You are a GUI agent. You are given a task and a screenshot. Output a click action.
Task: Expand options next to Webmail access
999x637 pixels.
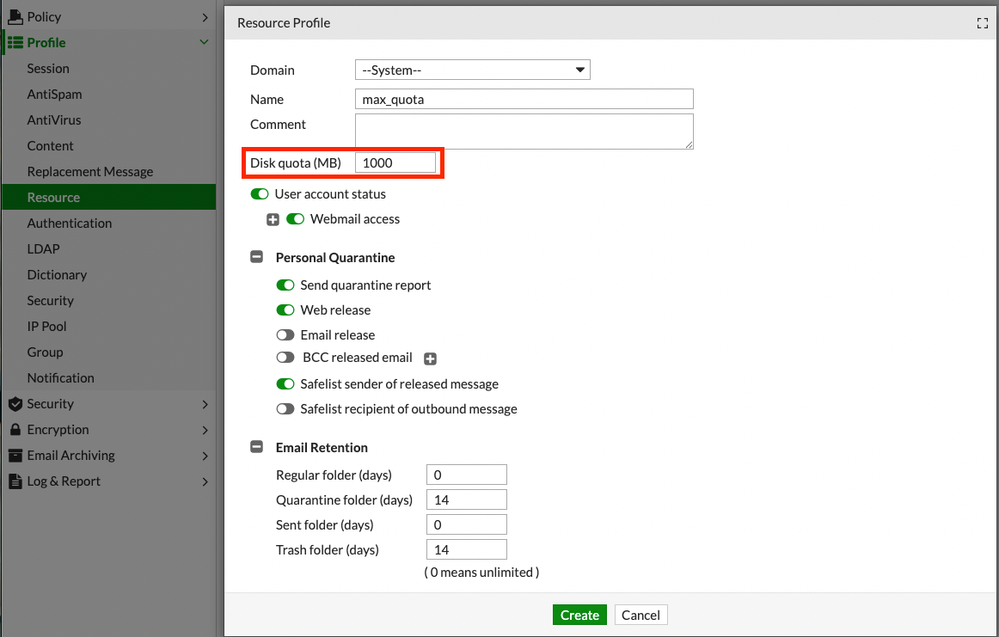[x=273, y=220]
